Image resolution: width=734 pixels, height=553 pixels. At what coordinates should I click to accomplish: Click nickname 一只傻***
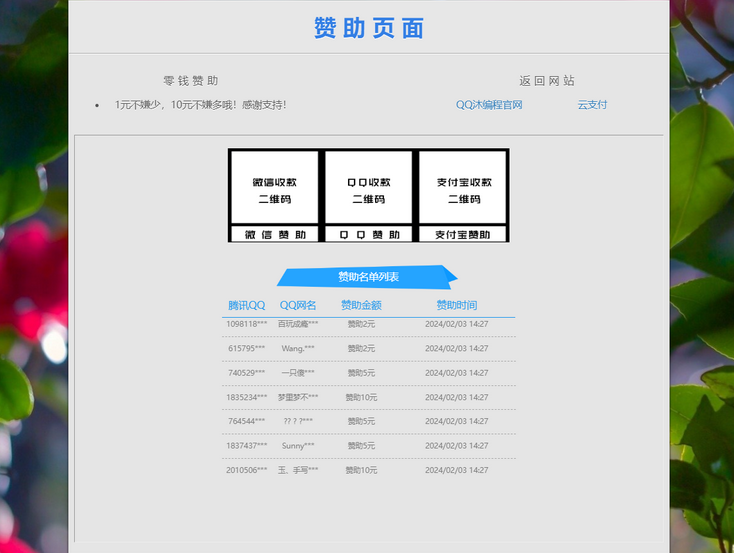tap(298, 373)
